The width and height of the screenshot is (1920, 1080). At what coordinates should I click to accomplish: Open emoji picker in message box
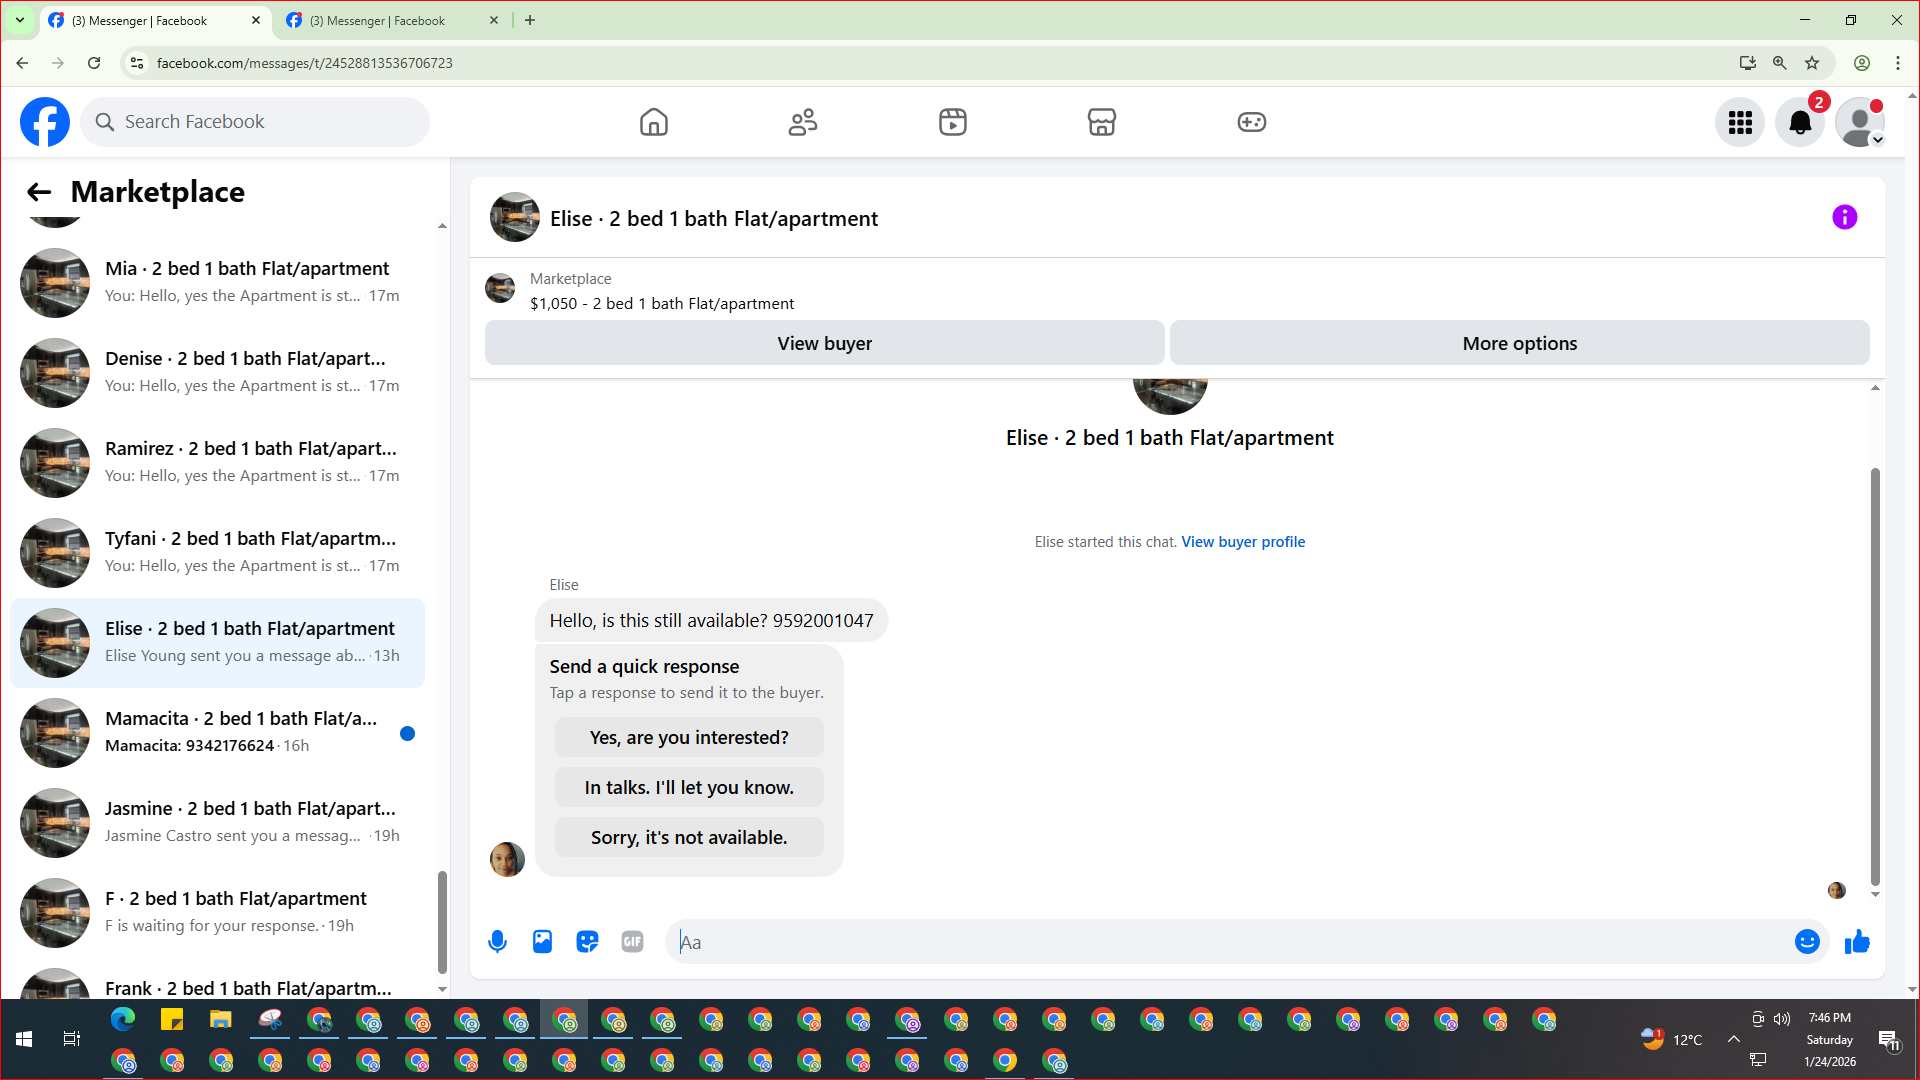1807,942
